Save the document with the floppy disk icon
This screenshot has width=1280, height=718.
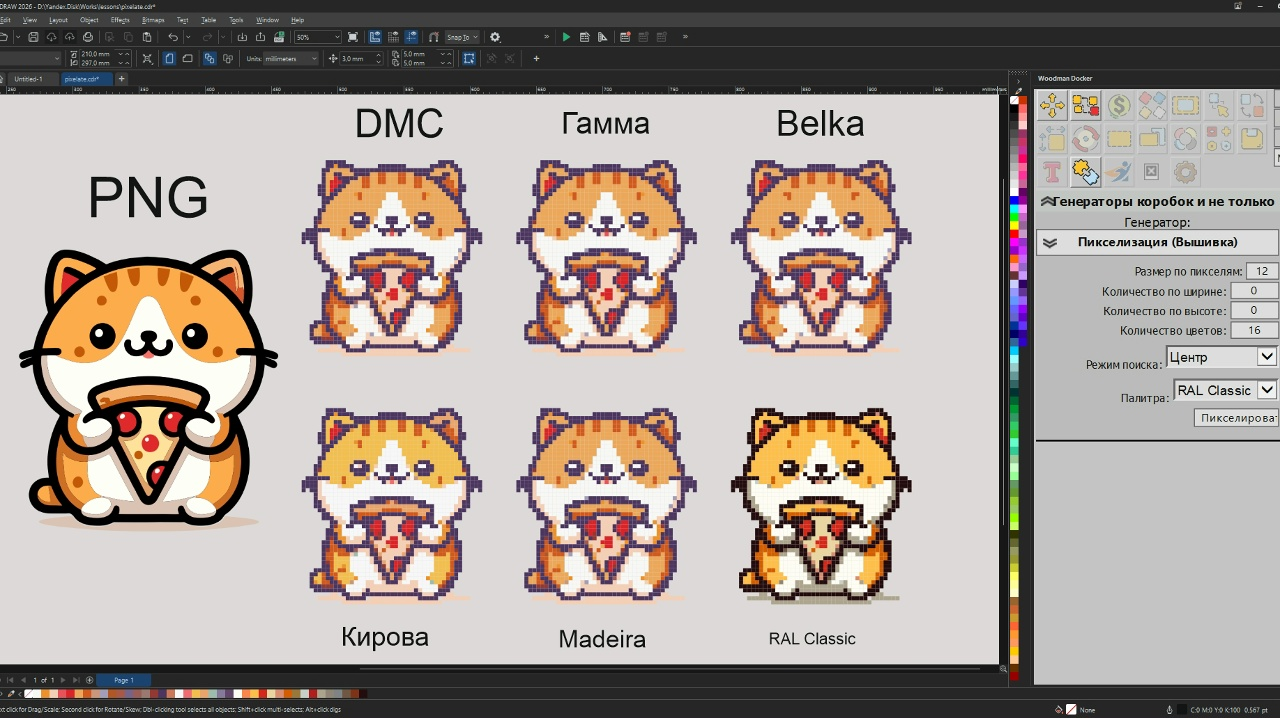pyautogui.click(x=33, y=37)
